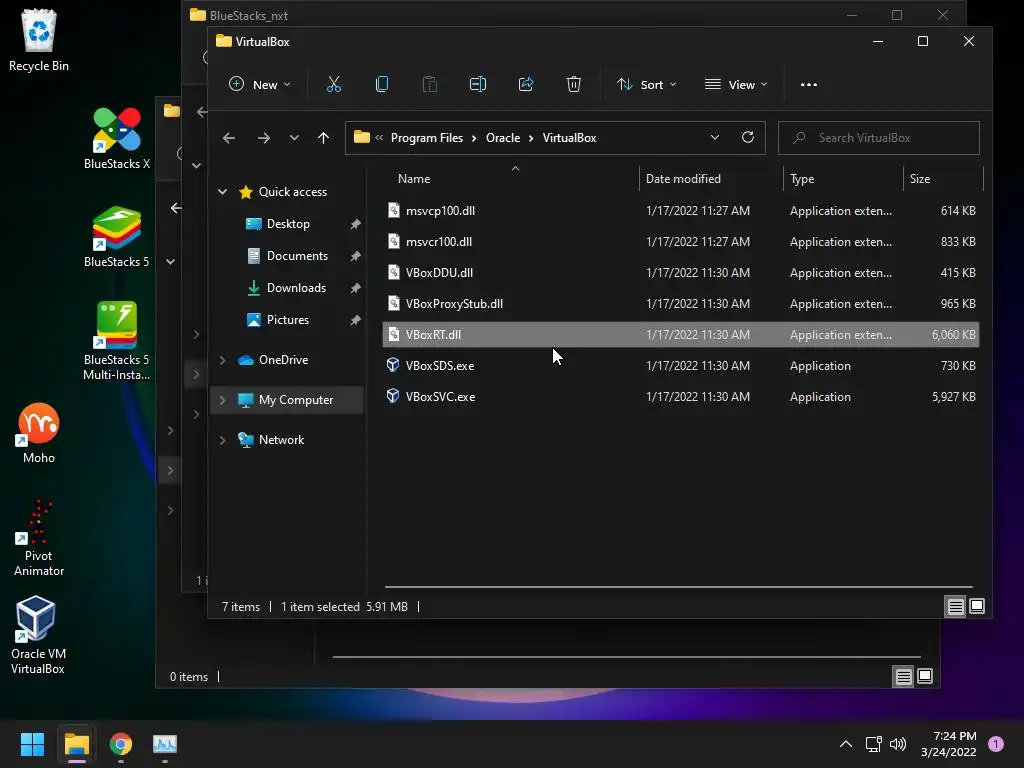Image resolution: width=1024 pixels, height=768 pixels.
Task: Open clock and date in taskbar
Action: click(948, 744)
